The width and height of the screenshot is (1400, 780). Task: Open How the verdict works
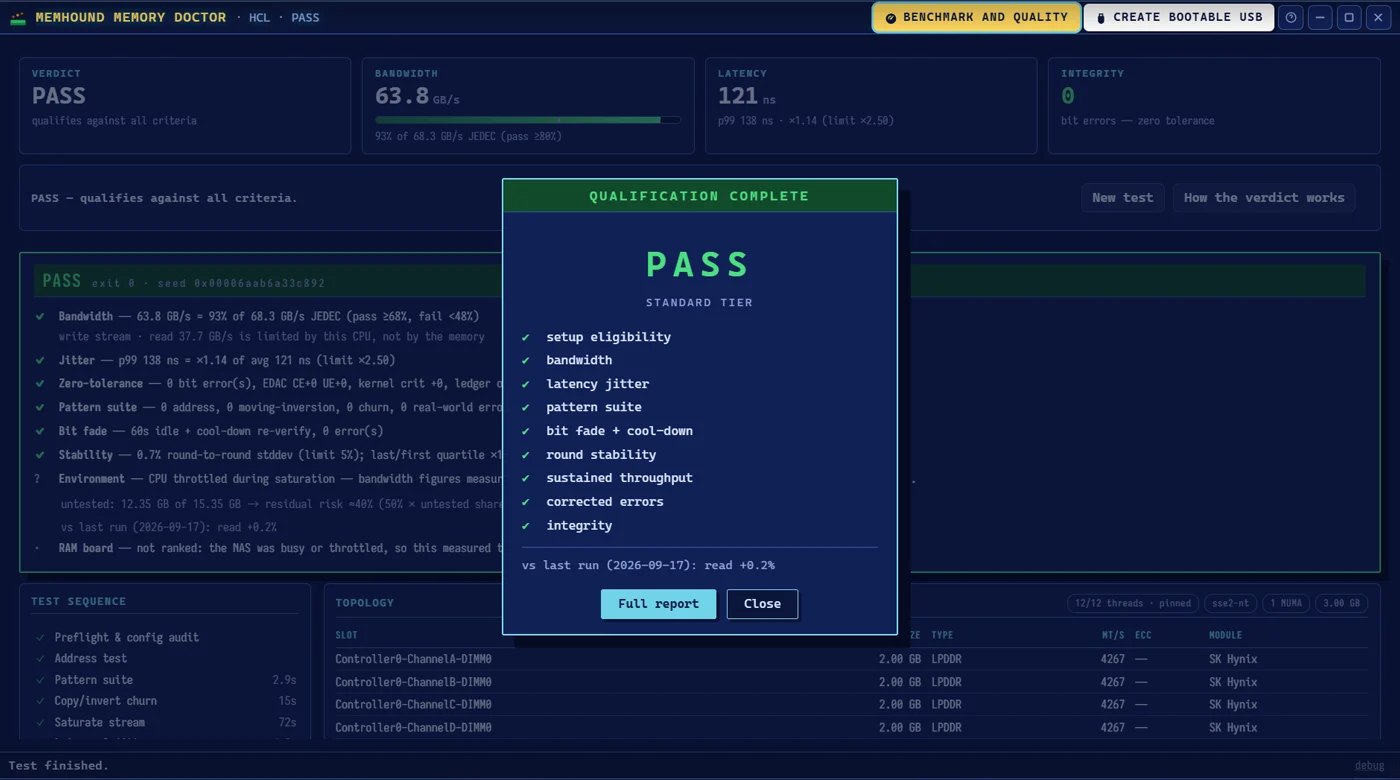1264,198
